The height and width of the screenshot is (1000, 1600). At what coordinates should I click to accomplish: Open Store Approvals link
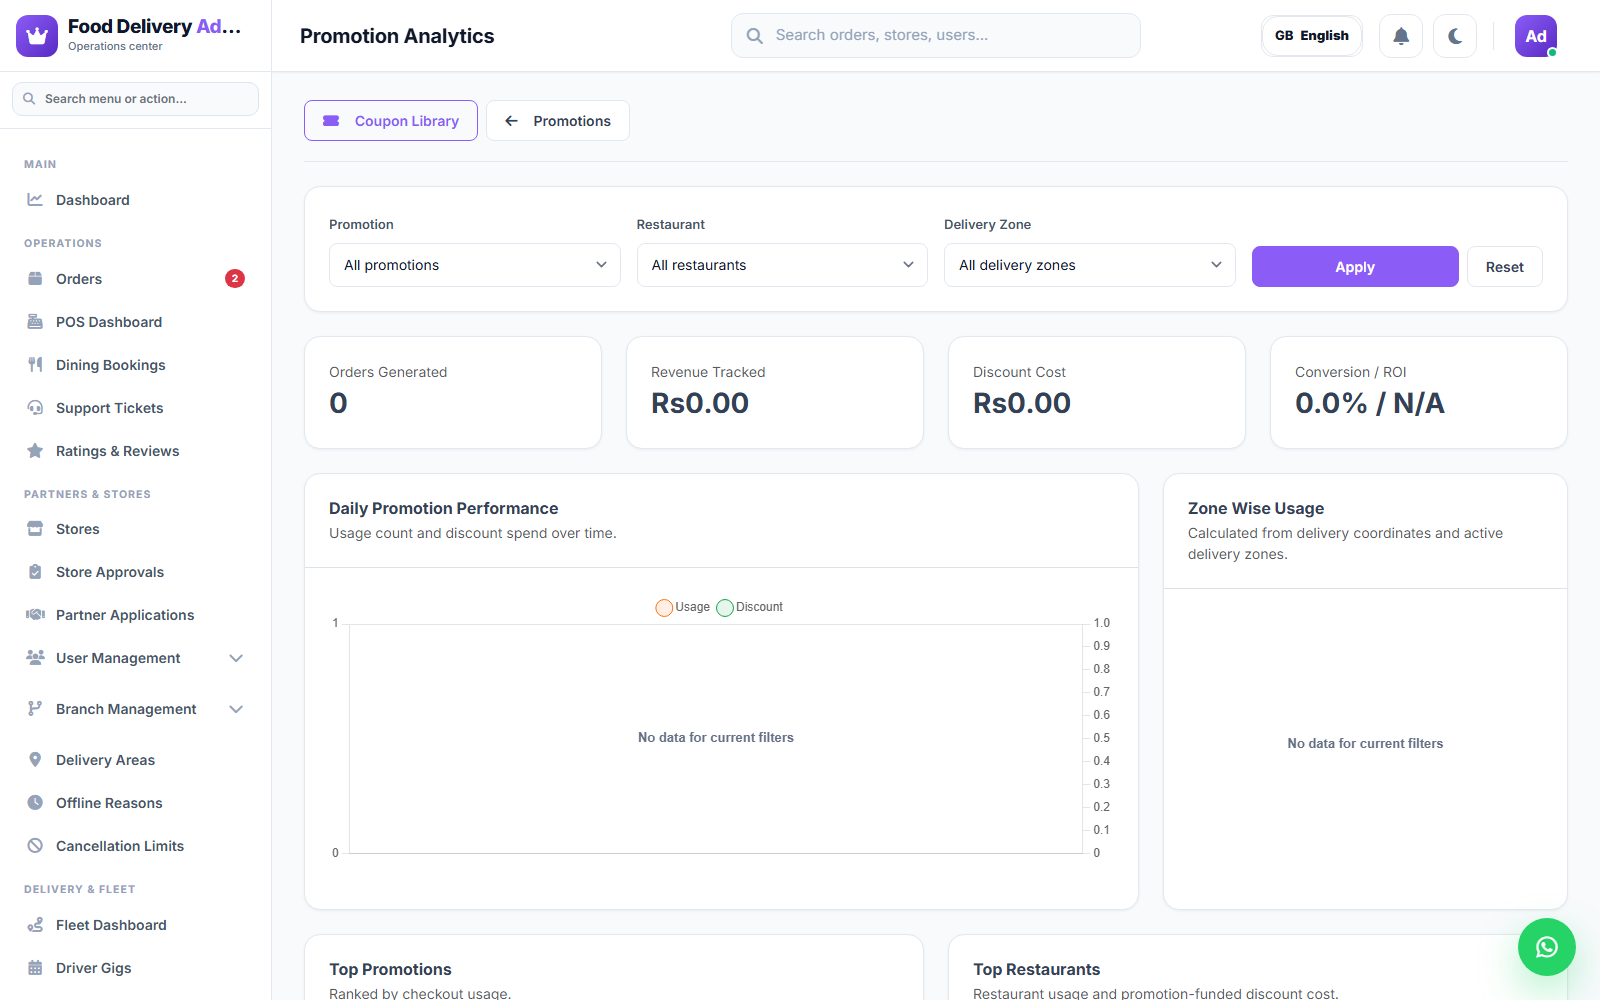[135, 572]
